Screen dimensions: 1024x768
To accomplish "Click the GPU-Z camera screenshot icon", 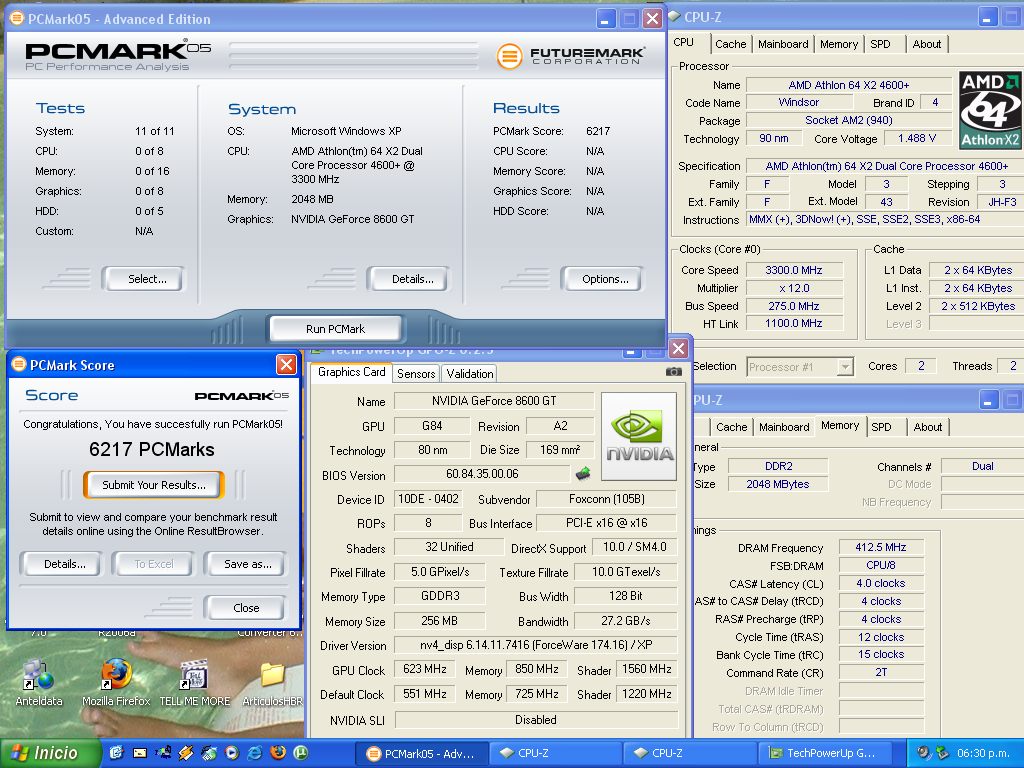I will (673, 372).
